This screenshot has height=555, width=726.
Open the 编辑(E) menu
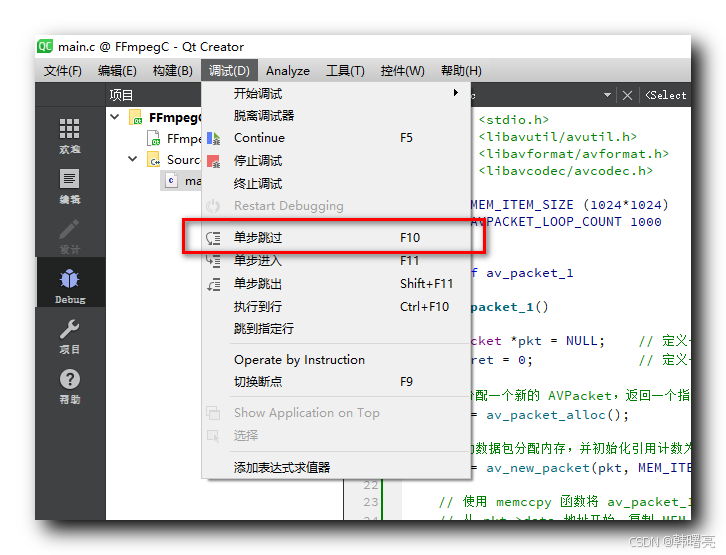coord(117,71)
